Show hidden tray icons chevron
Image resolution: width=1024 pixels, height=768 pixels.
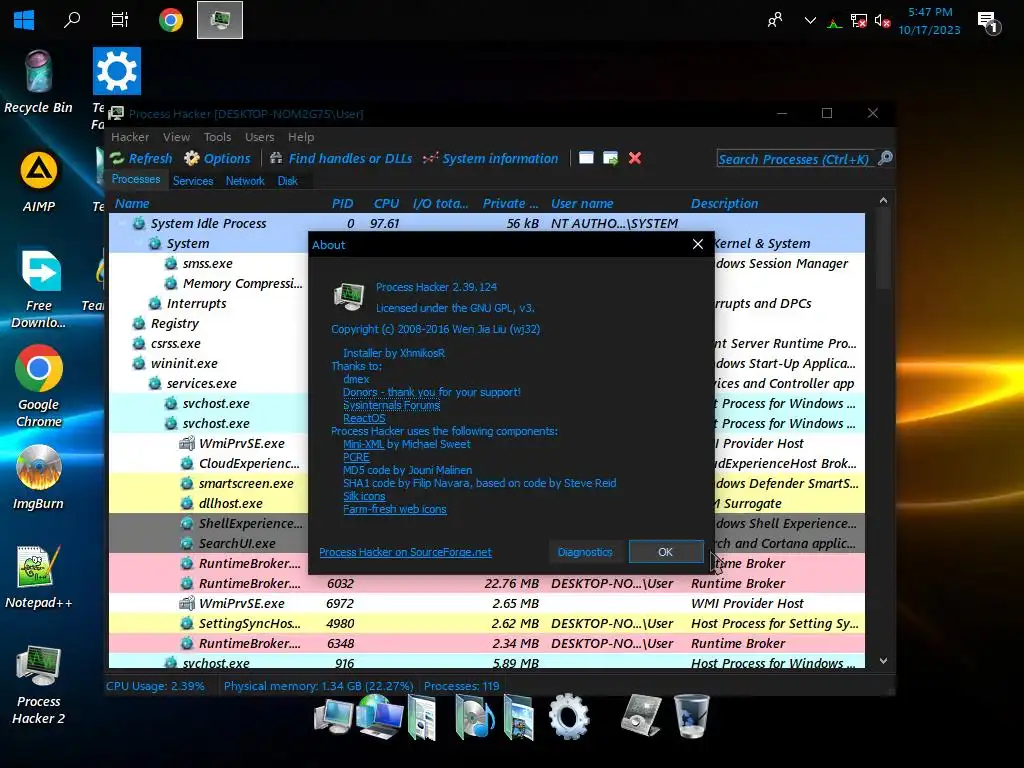pos(810,20)
